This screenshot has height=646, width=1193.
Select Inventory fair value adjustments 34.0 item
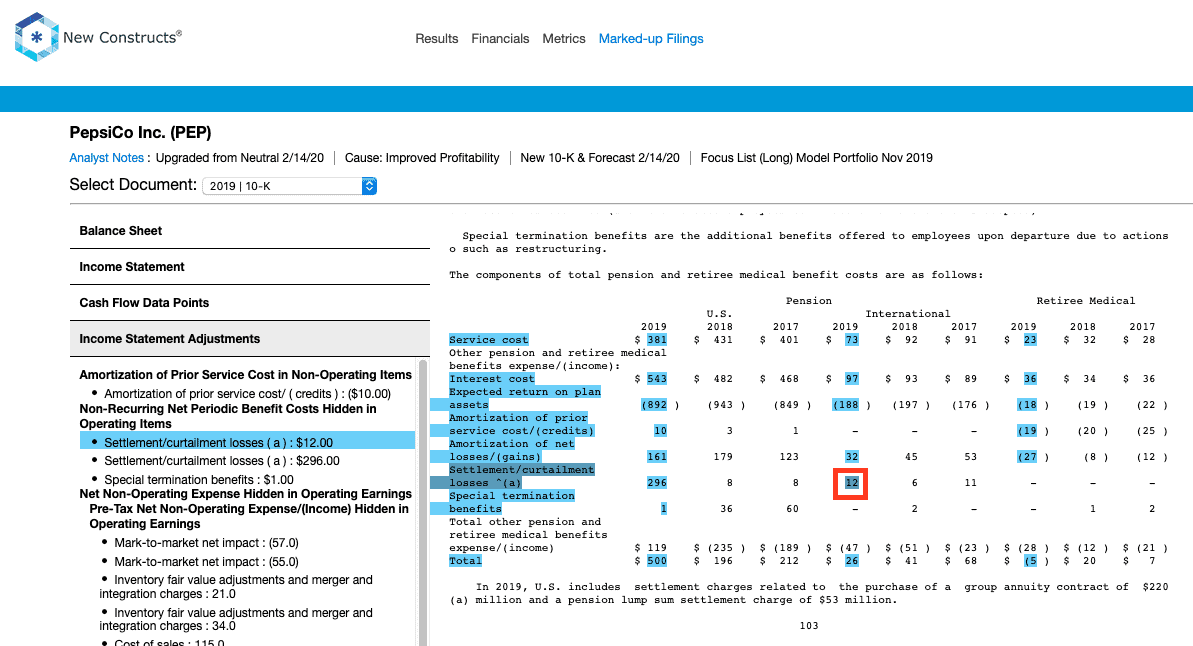tap(236, 619)
